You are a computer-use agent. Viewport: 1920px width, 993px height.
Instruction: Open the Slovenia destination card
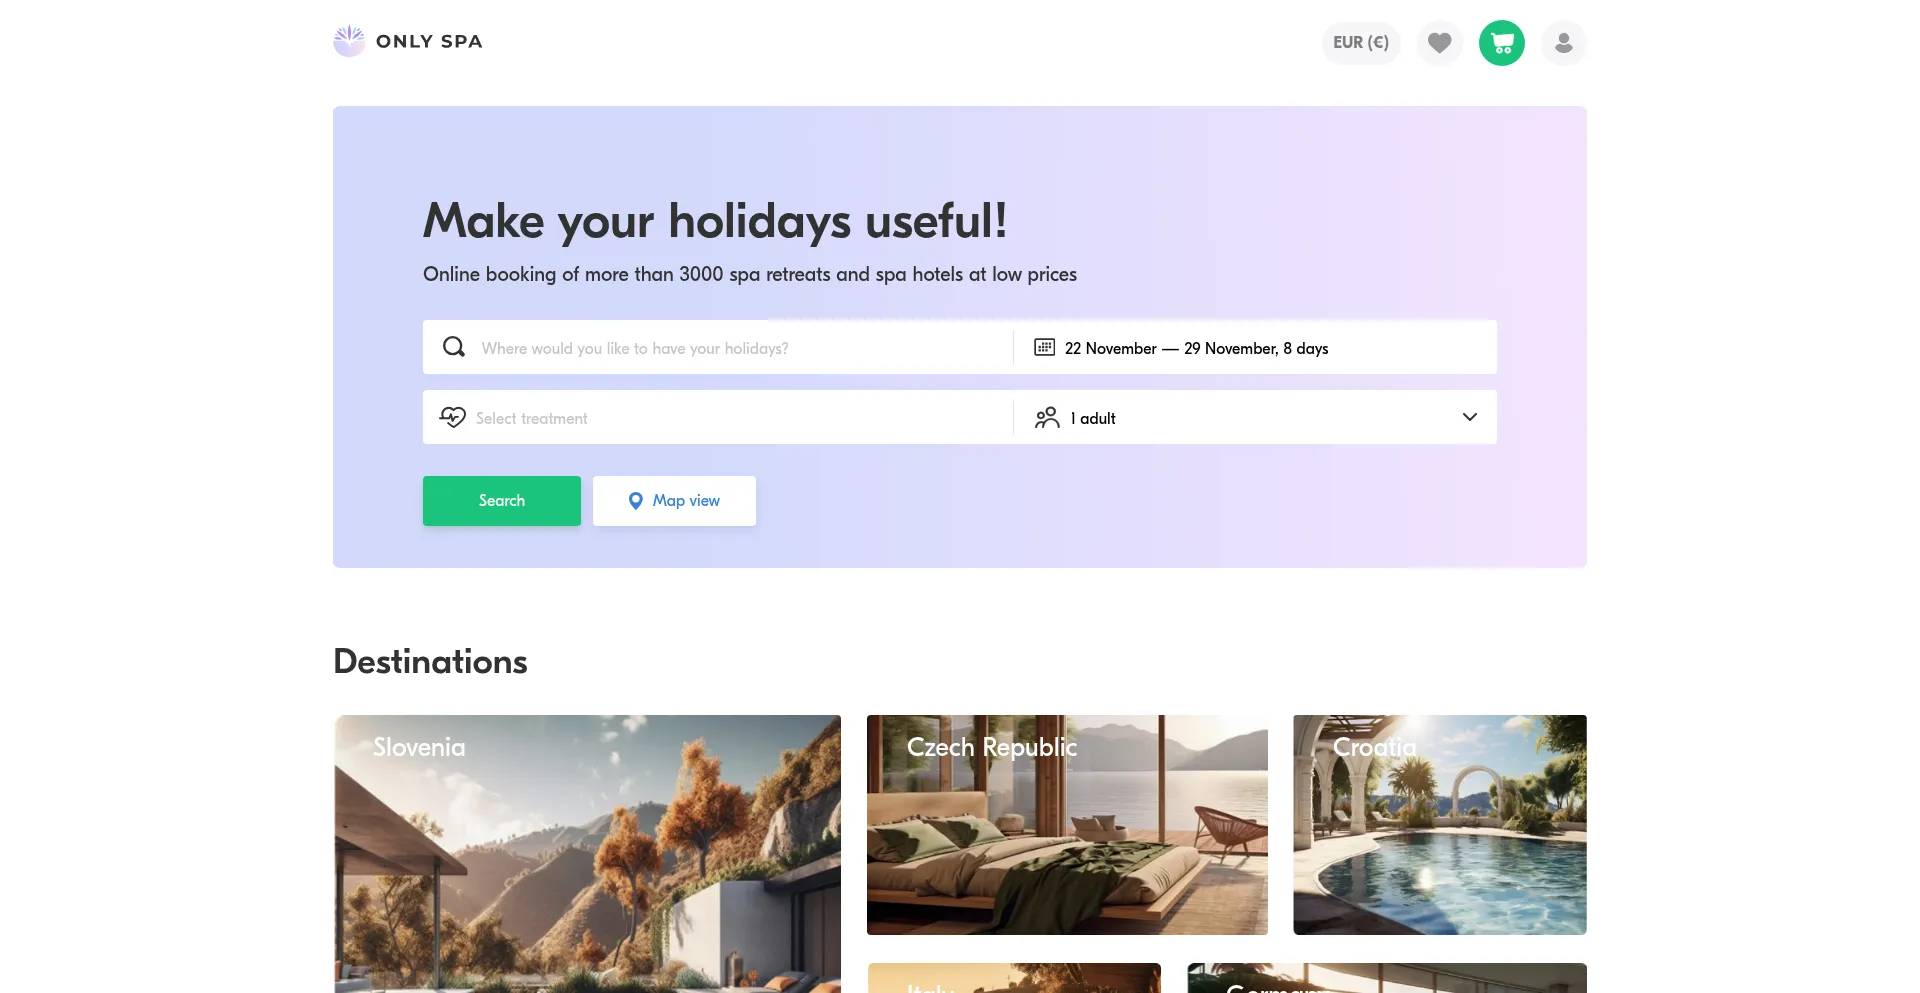(x=587, y=854)
